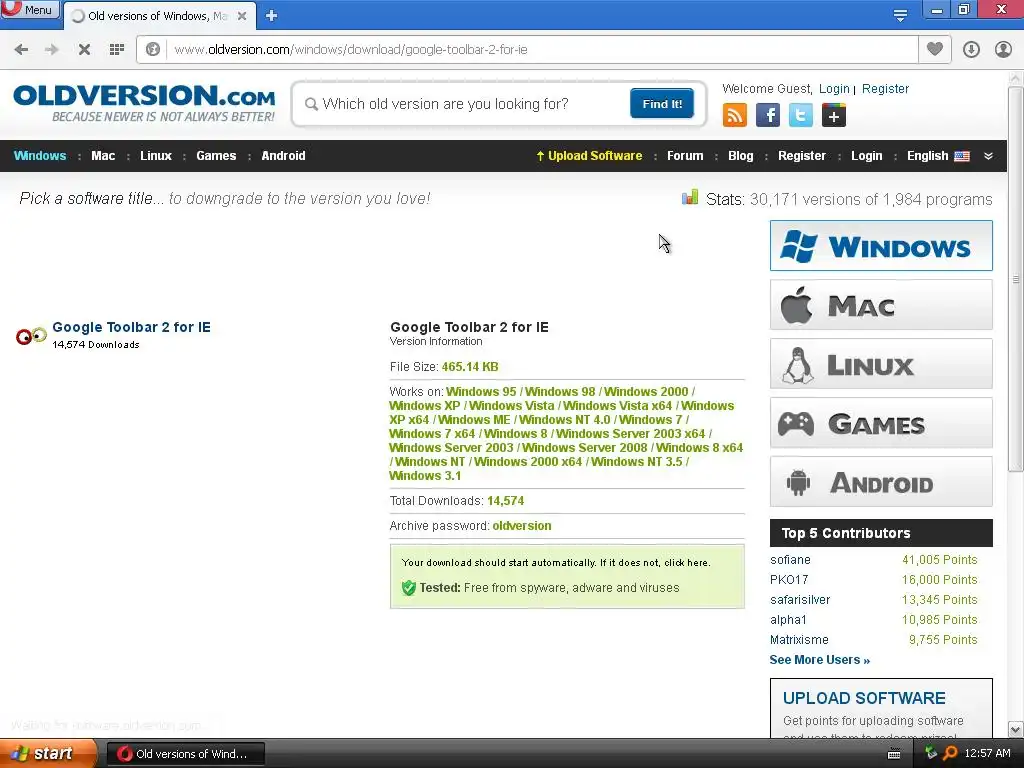Click the Windows 3.1 compatibility link
The height and width of the screenshot is (768, 1024).
tap(425, 476)
